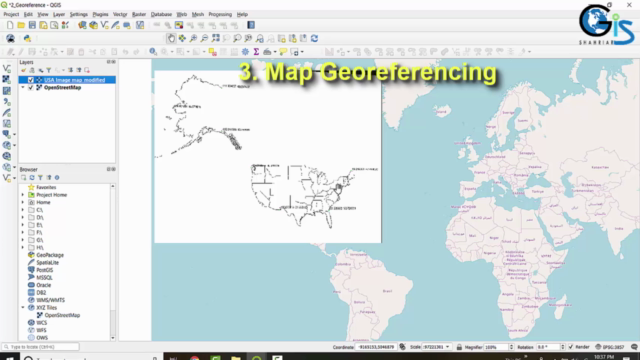Expand the Home folder in Browser
Image resolution: width=640 pixels, height=360 pixels.
point(23,202)
